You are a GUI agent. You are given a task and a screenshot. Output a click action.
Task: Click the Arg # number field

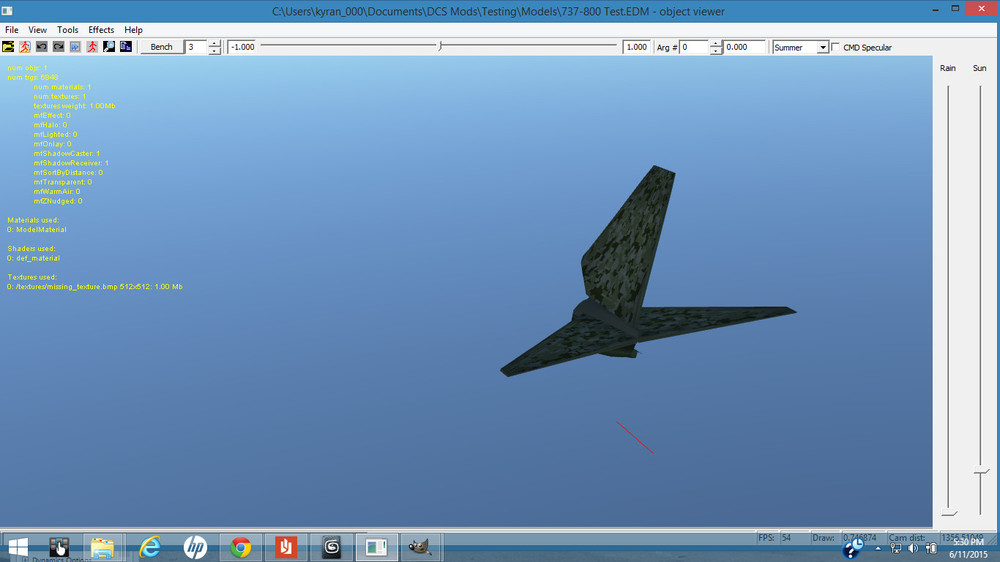pyautogui.click(x=694, y=47)
